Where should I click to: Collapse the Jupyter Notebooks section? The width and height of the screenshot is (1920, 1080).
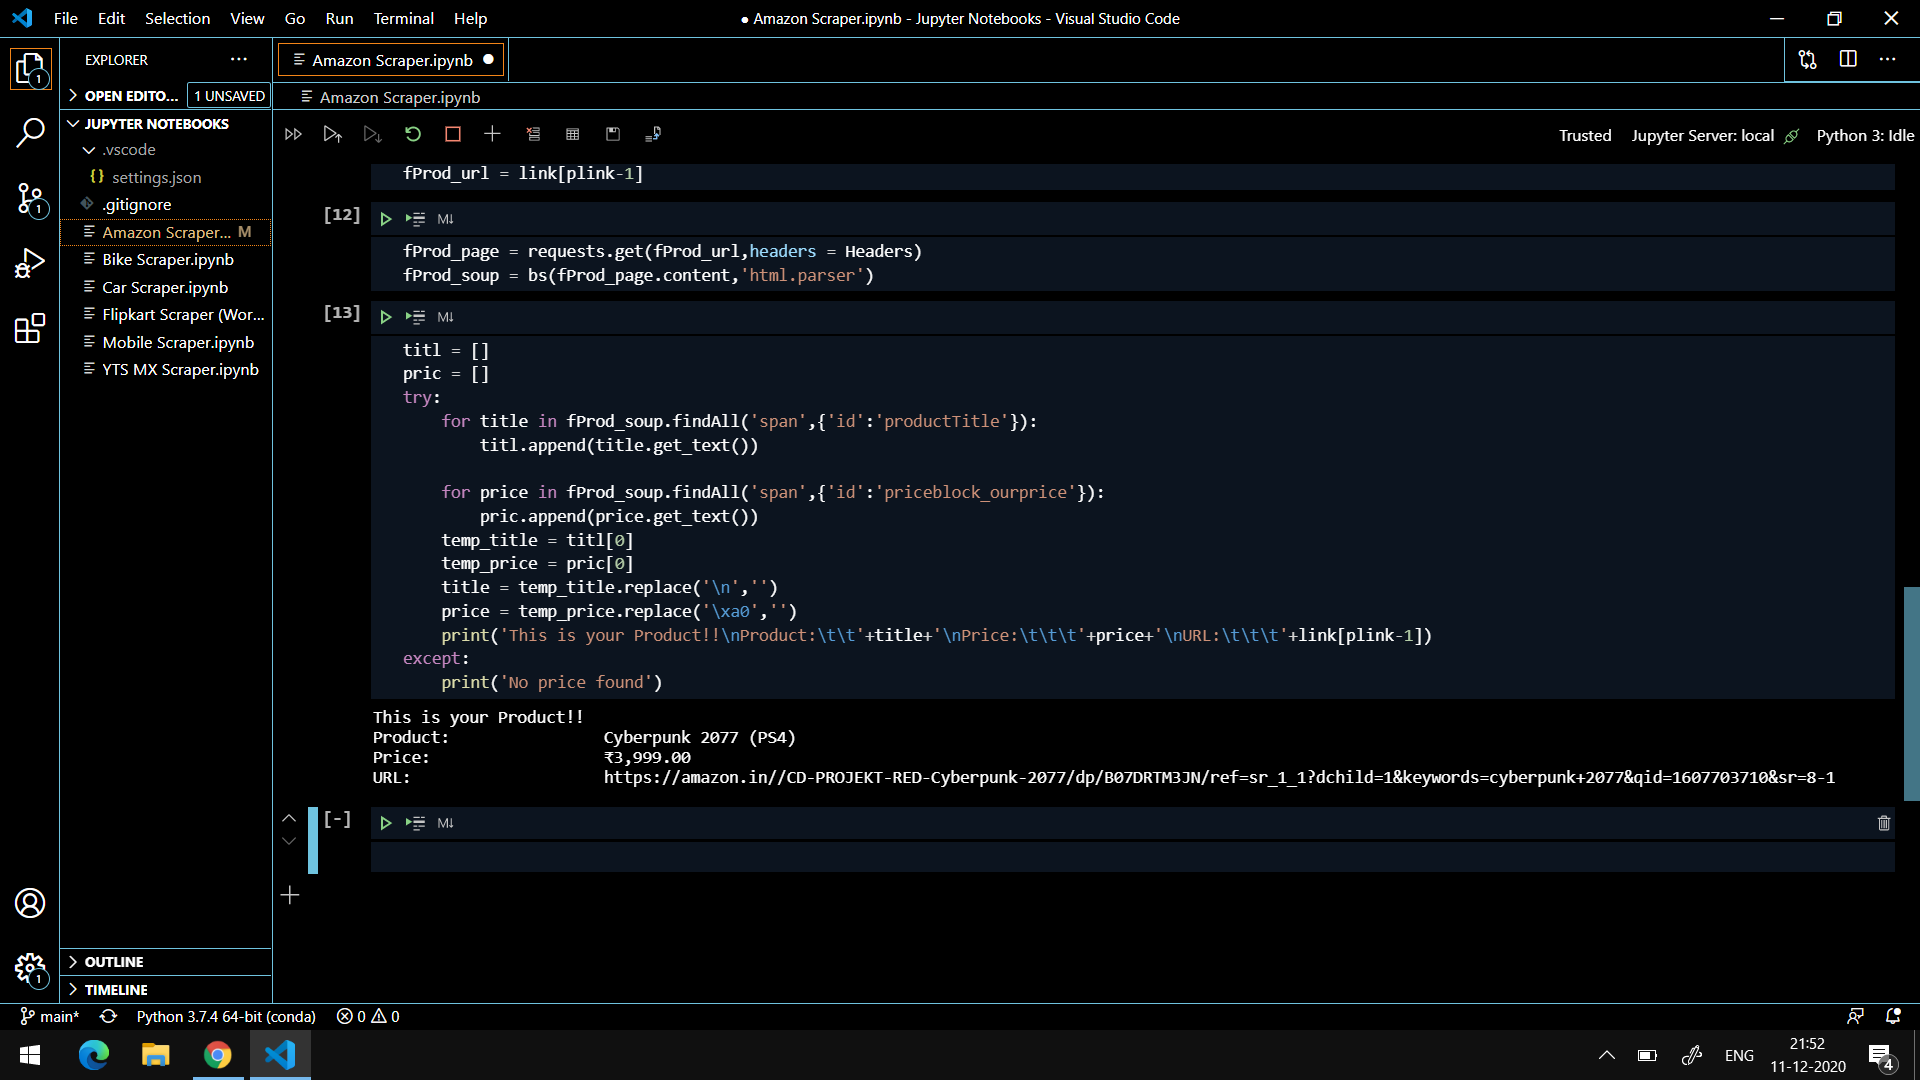73,123
